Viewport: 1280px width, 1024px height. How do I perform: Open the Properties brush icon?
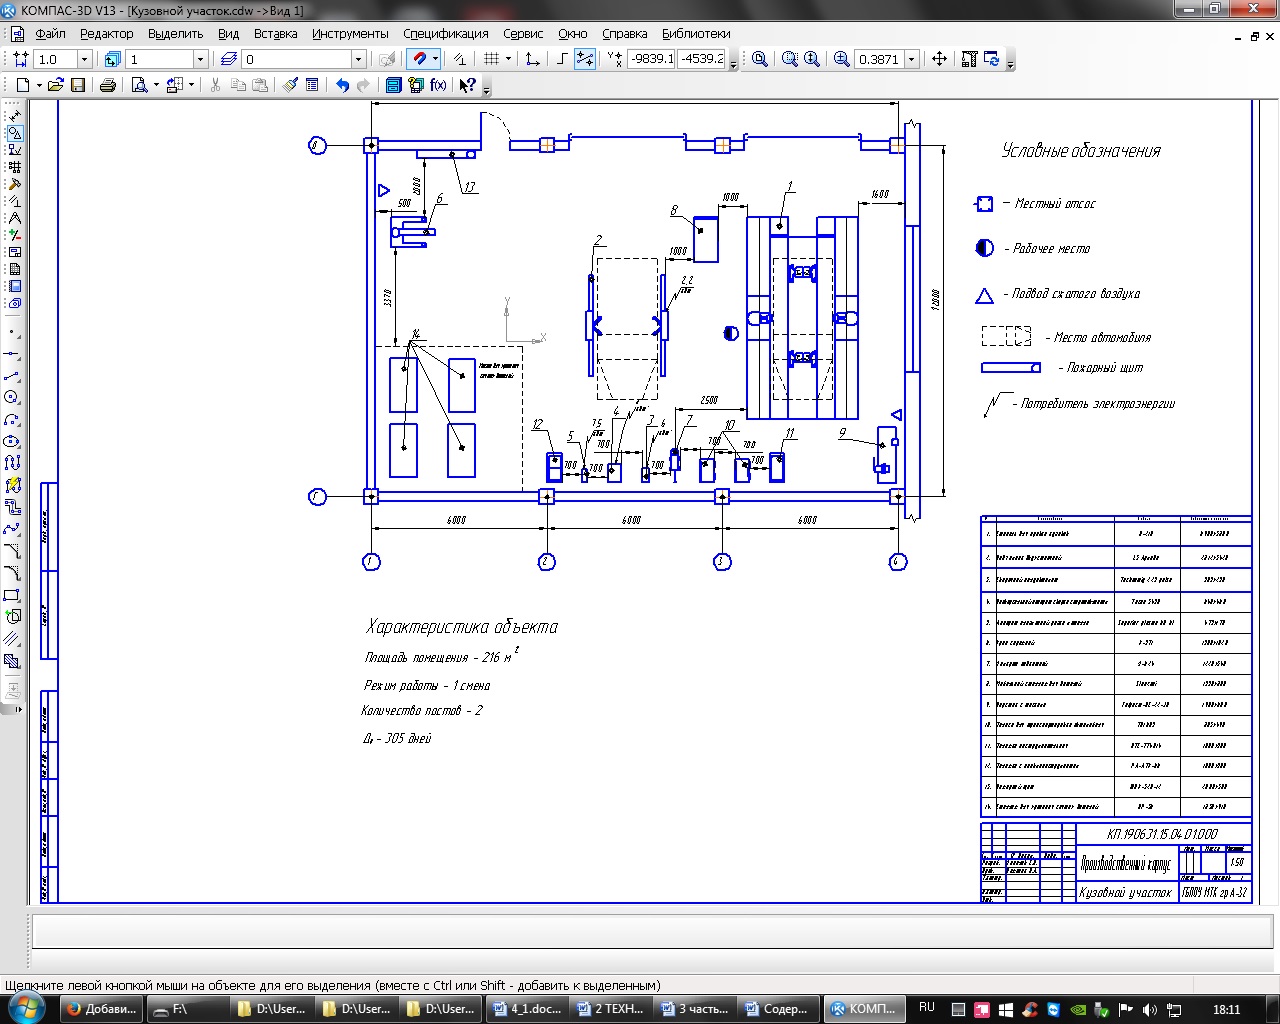pyautogui.click(x=290, y=86)
